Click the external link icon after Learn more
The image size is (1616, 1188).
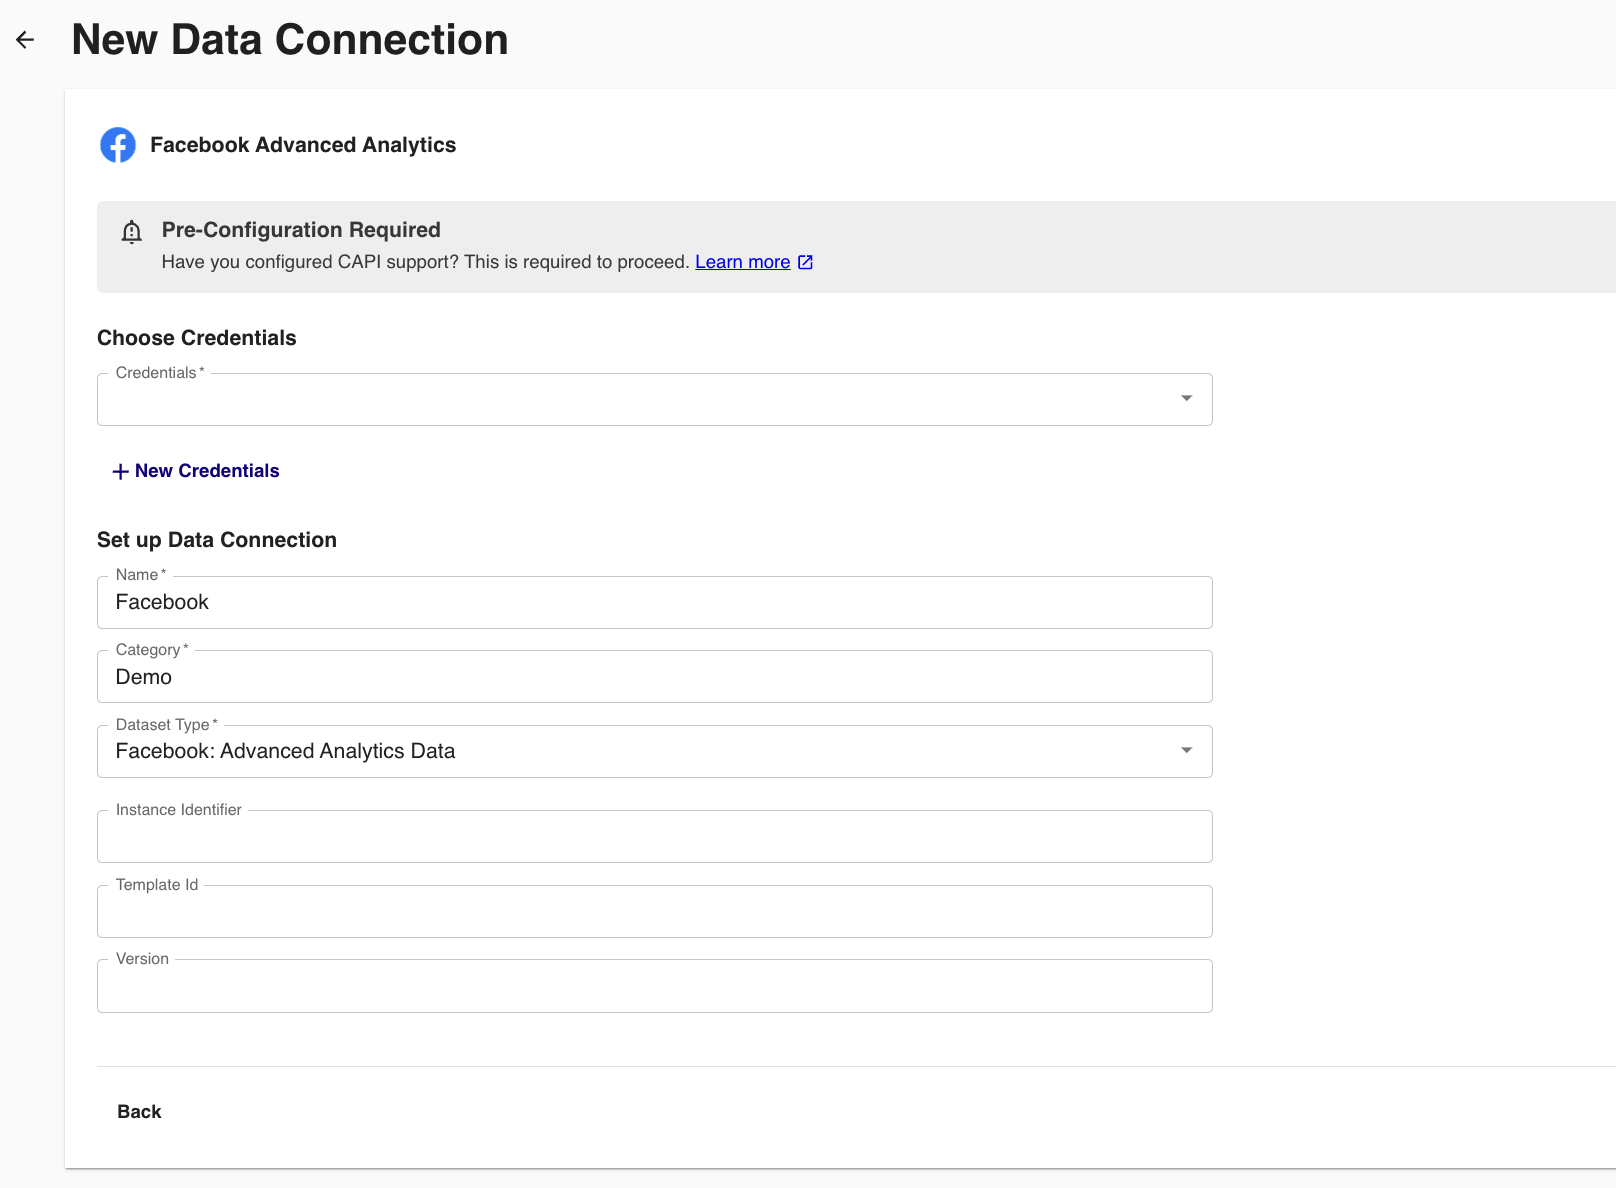pyautogui.click(x=805, y=262)
